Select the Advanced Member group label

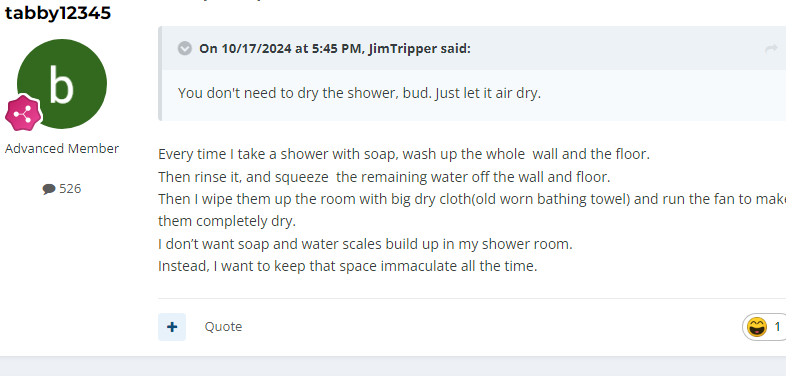tap(62, 148)
